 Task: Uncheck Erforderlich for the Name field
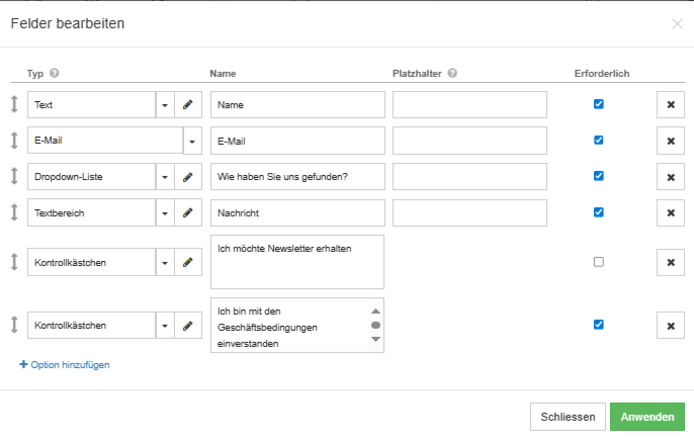tap(598, 104)
